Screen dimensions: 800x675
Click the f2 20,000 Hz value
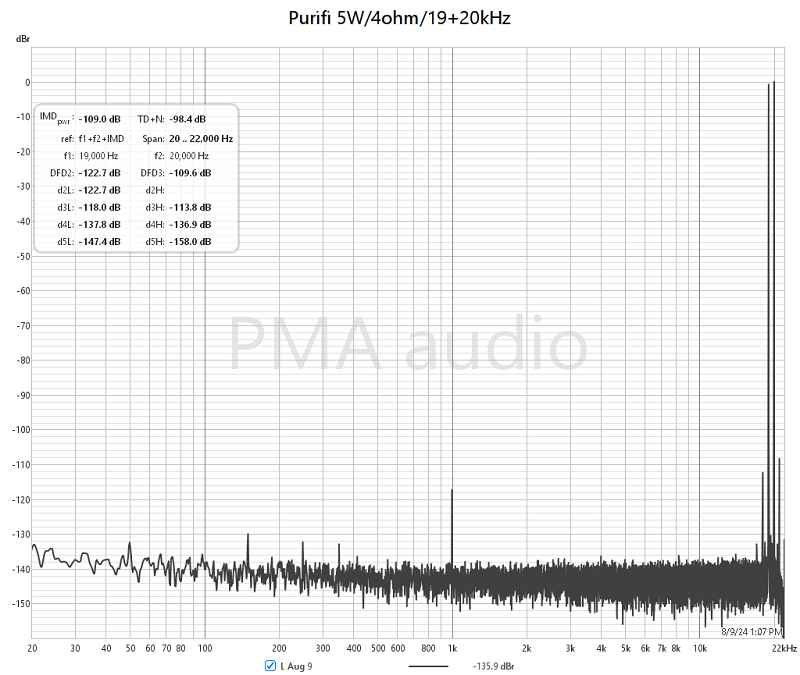click(x=189, y=156)
